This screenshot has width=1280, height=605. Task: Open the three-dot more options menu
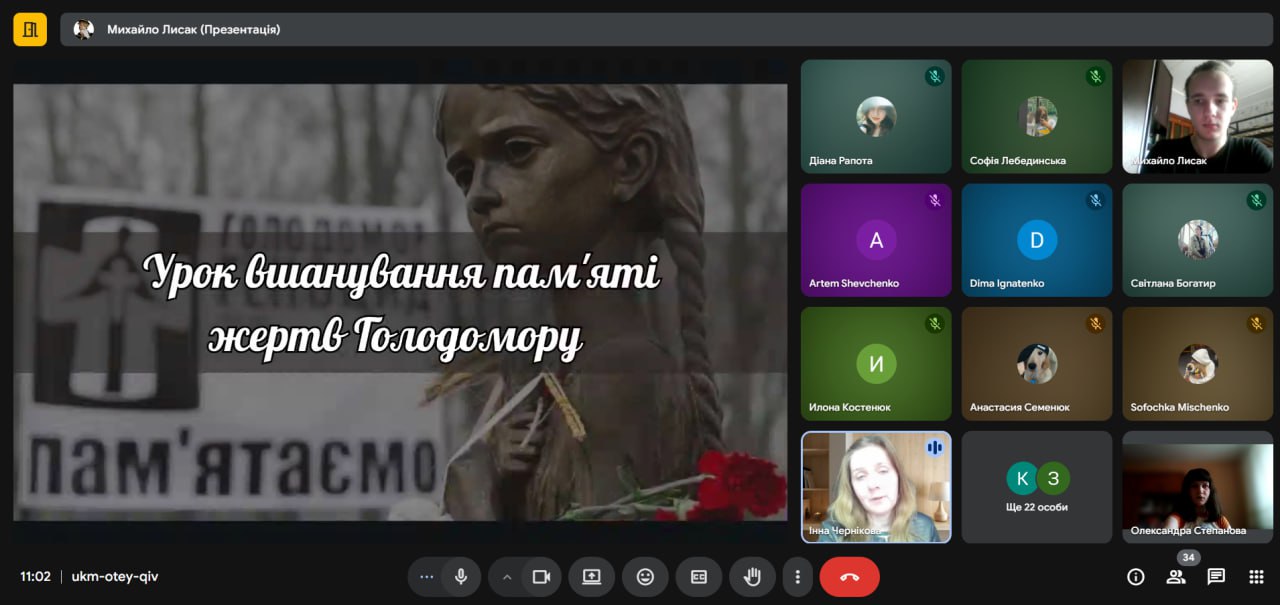pos(797,577)
